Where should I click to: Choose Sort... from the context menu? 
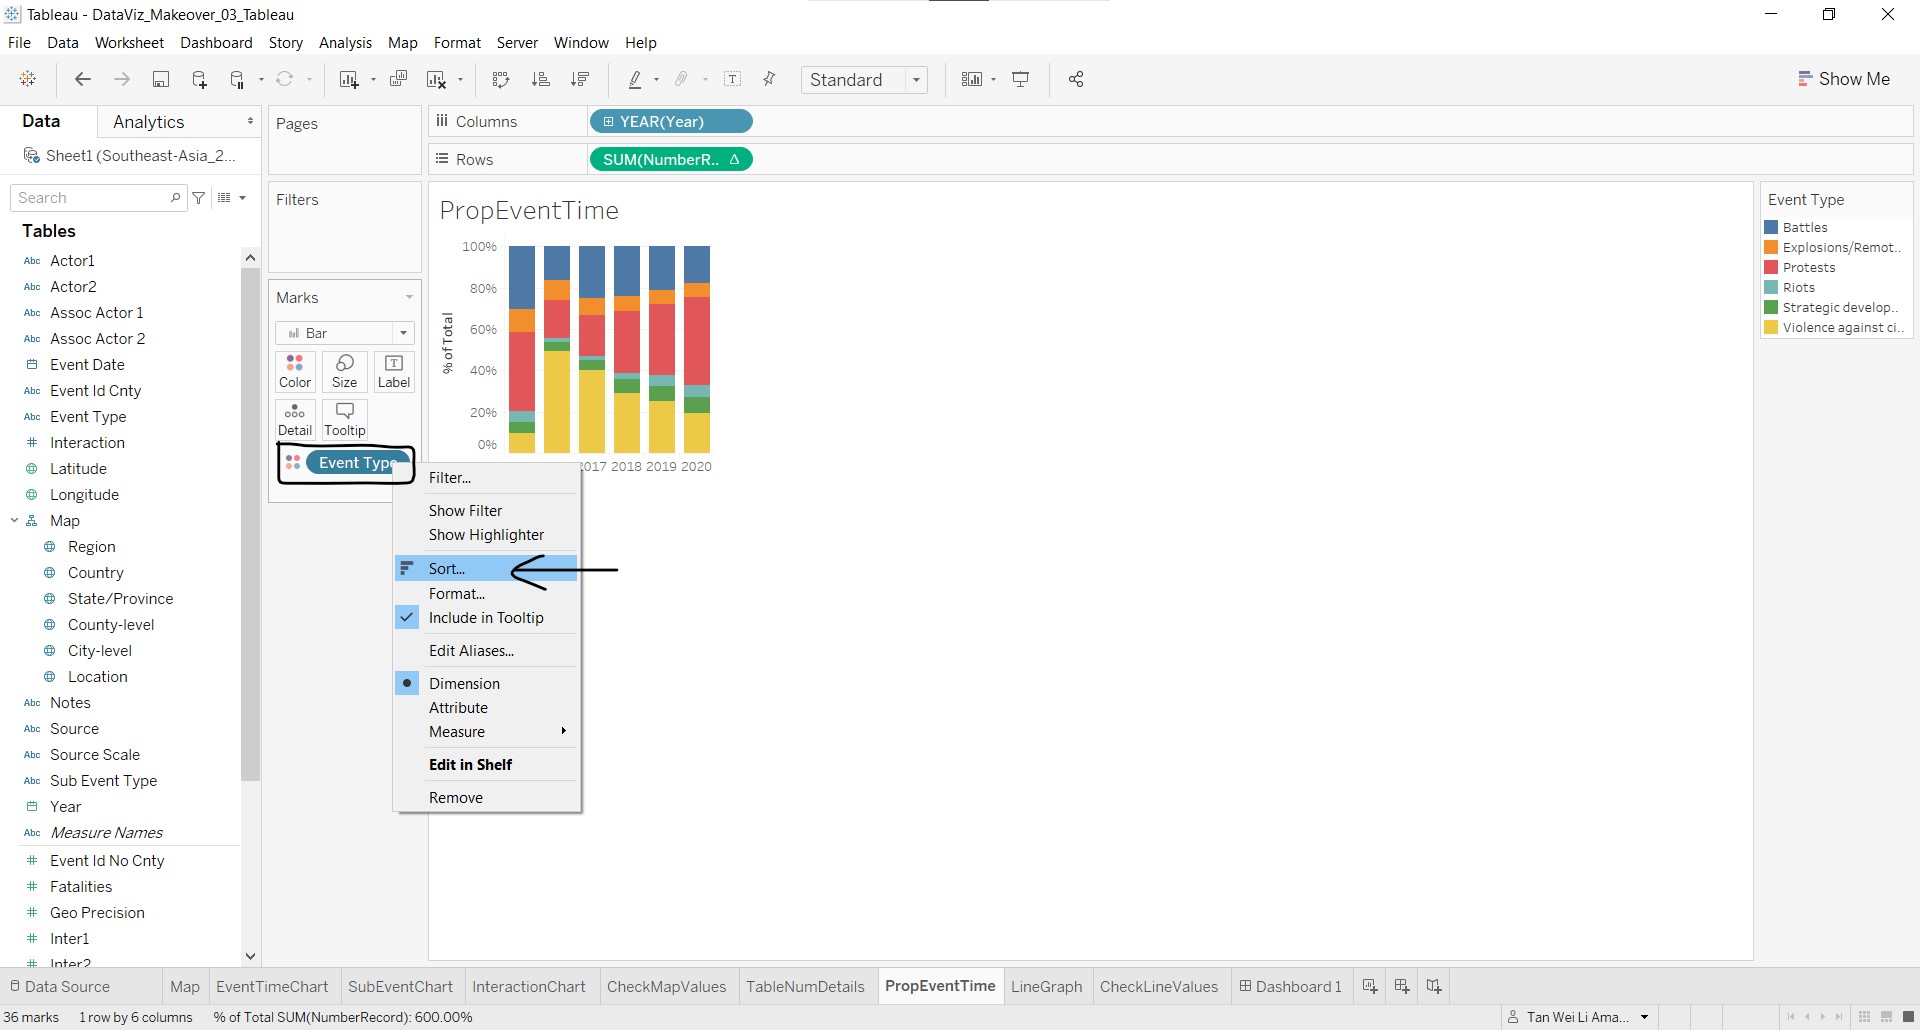pos(447,569)
